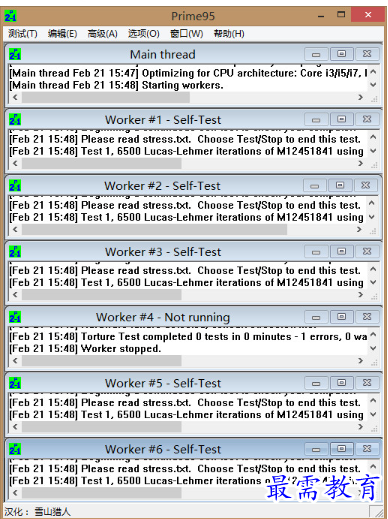
Task: Click the Worker #1 window icon
Action: 15,119
